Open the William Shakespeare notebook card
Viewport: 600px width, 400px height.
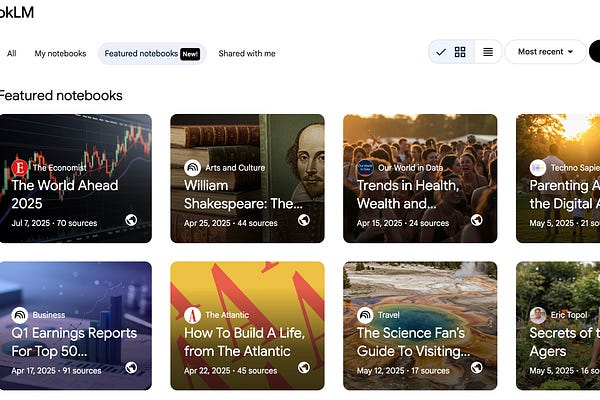(247, 178)
